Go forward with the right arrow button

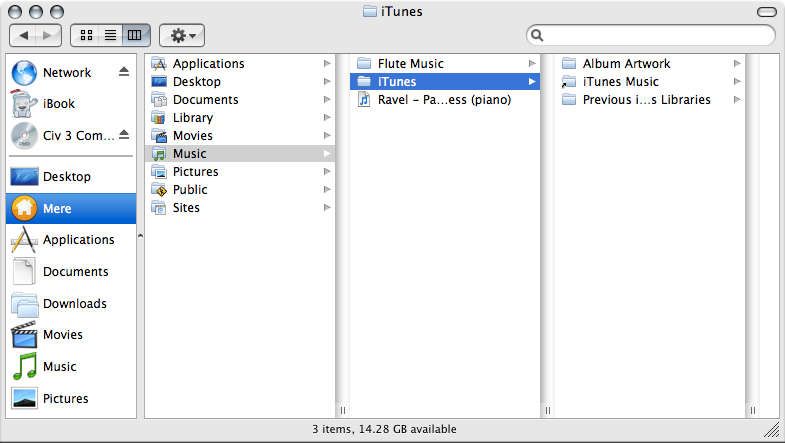click(48, 35)
